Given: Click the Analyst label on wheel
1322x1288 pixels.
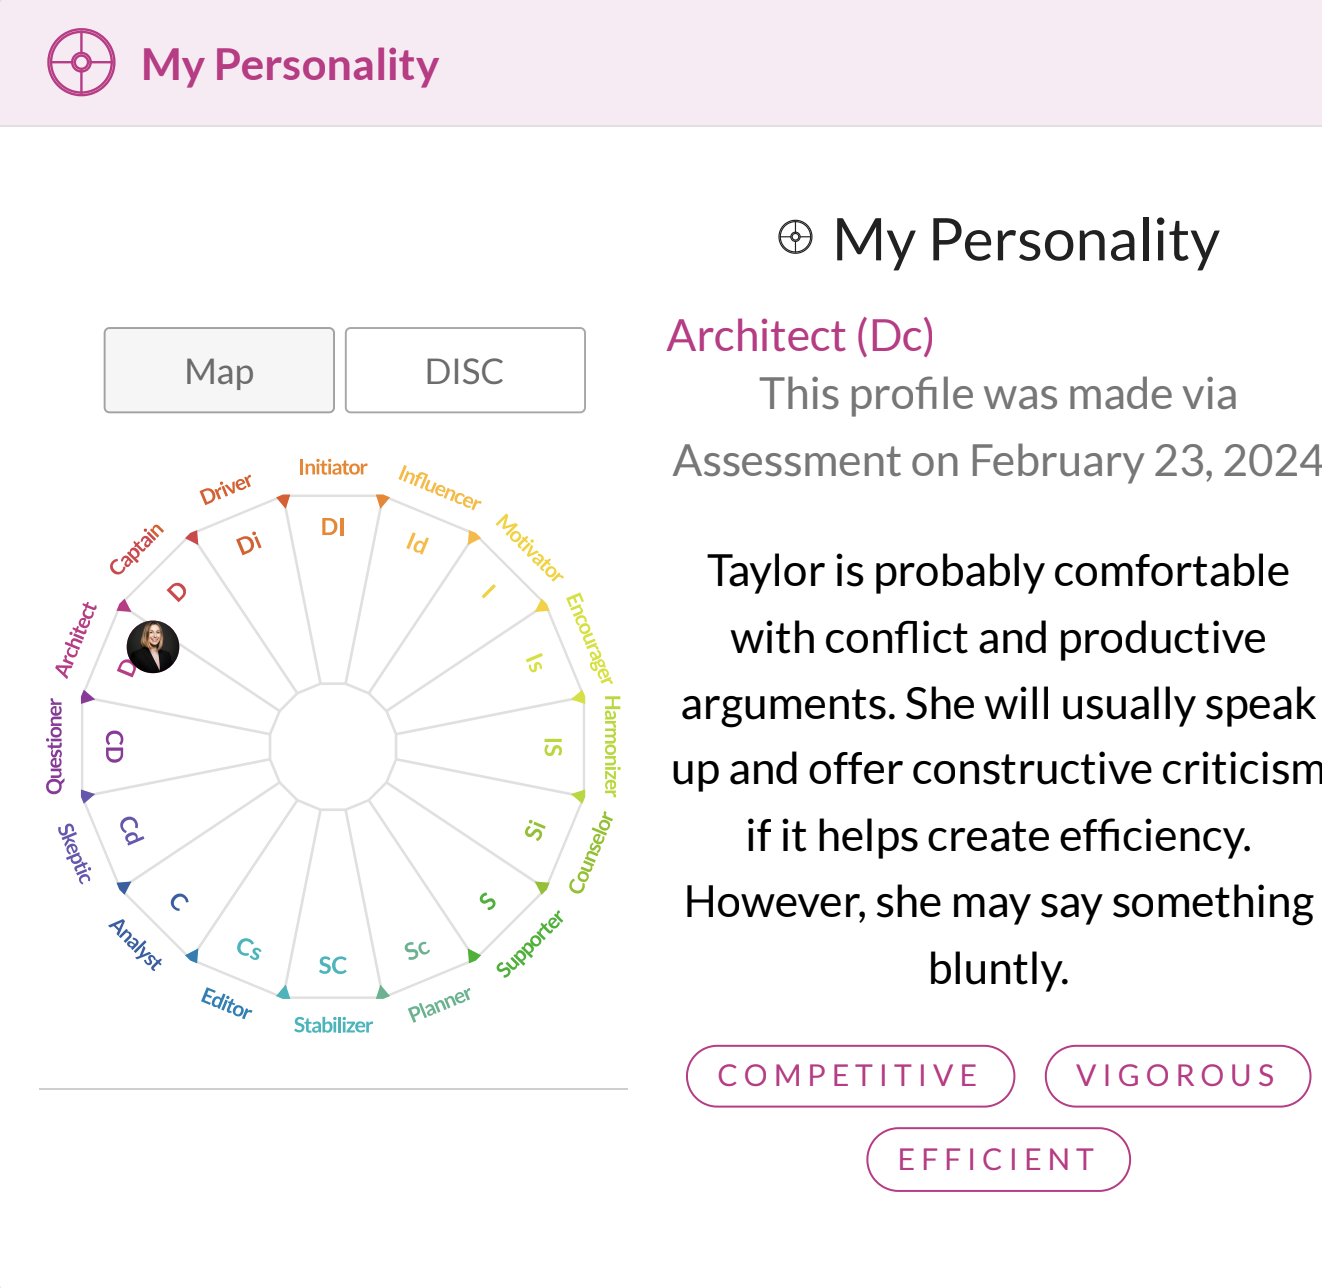Looking at the screenshot, I should [x=136, y=944].
